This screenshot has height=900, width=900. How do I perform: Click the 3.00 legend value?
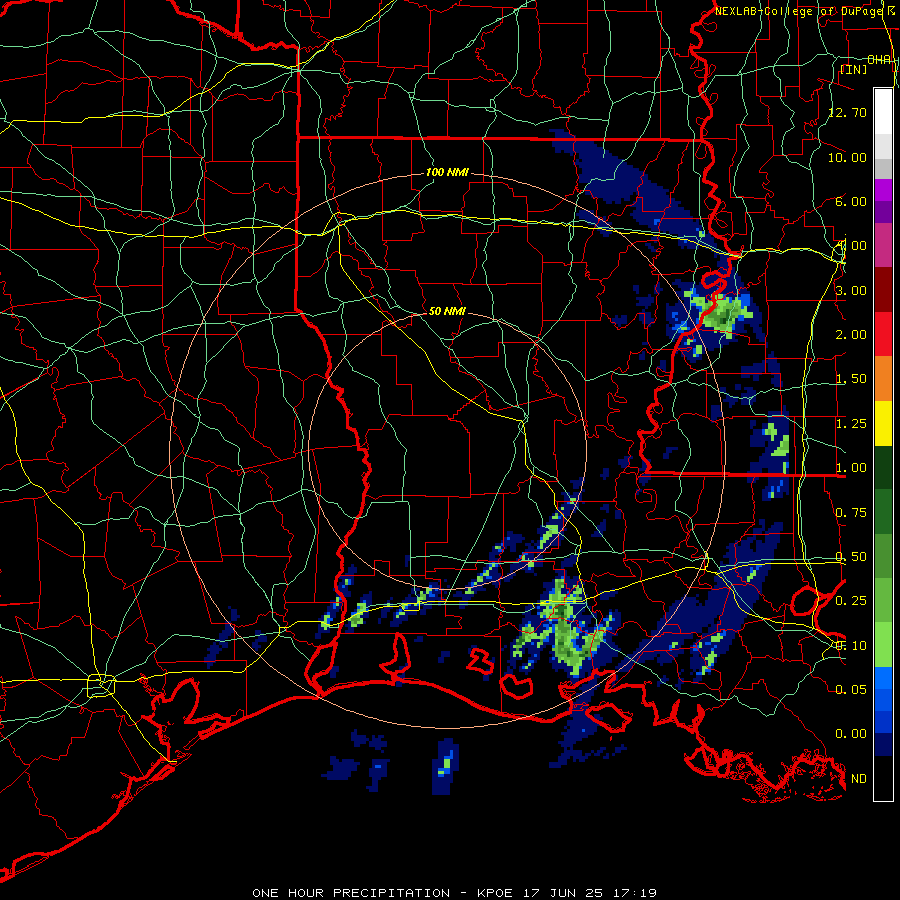tap(851, 290)
